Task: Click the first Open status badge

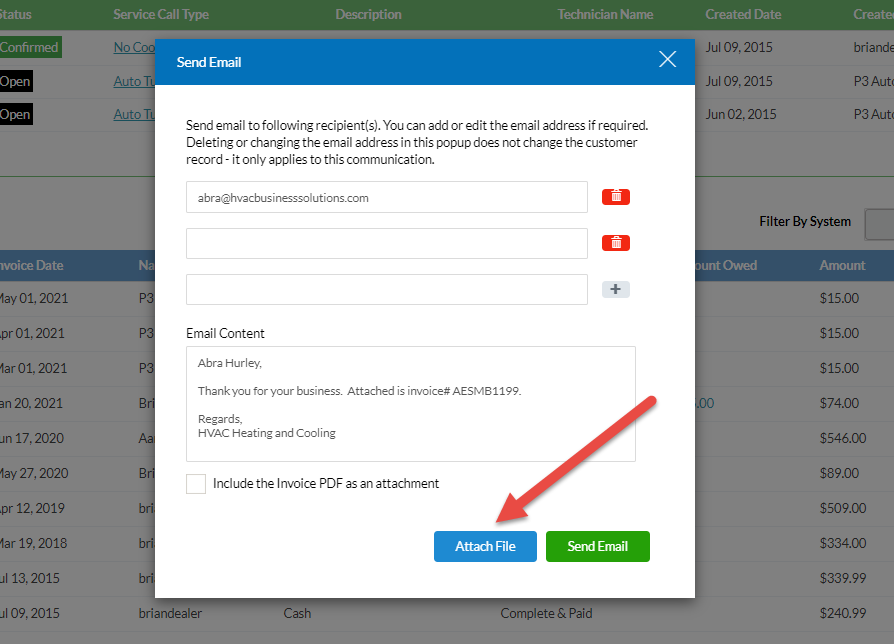Action: [x=15, y=81]
